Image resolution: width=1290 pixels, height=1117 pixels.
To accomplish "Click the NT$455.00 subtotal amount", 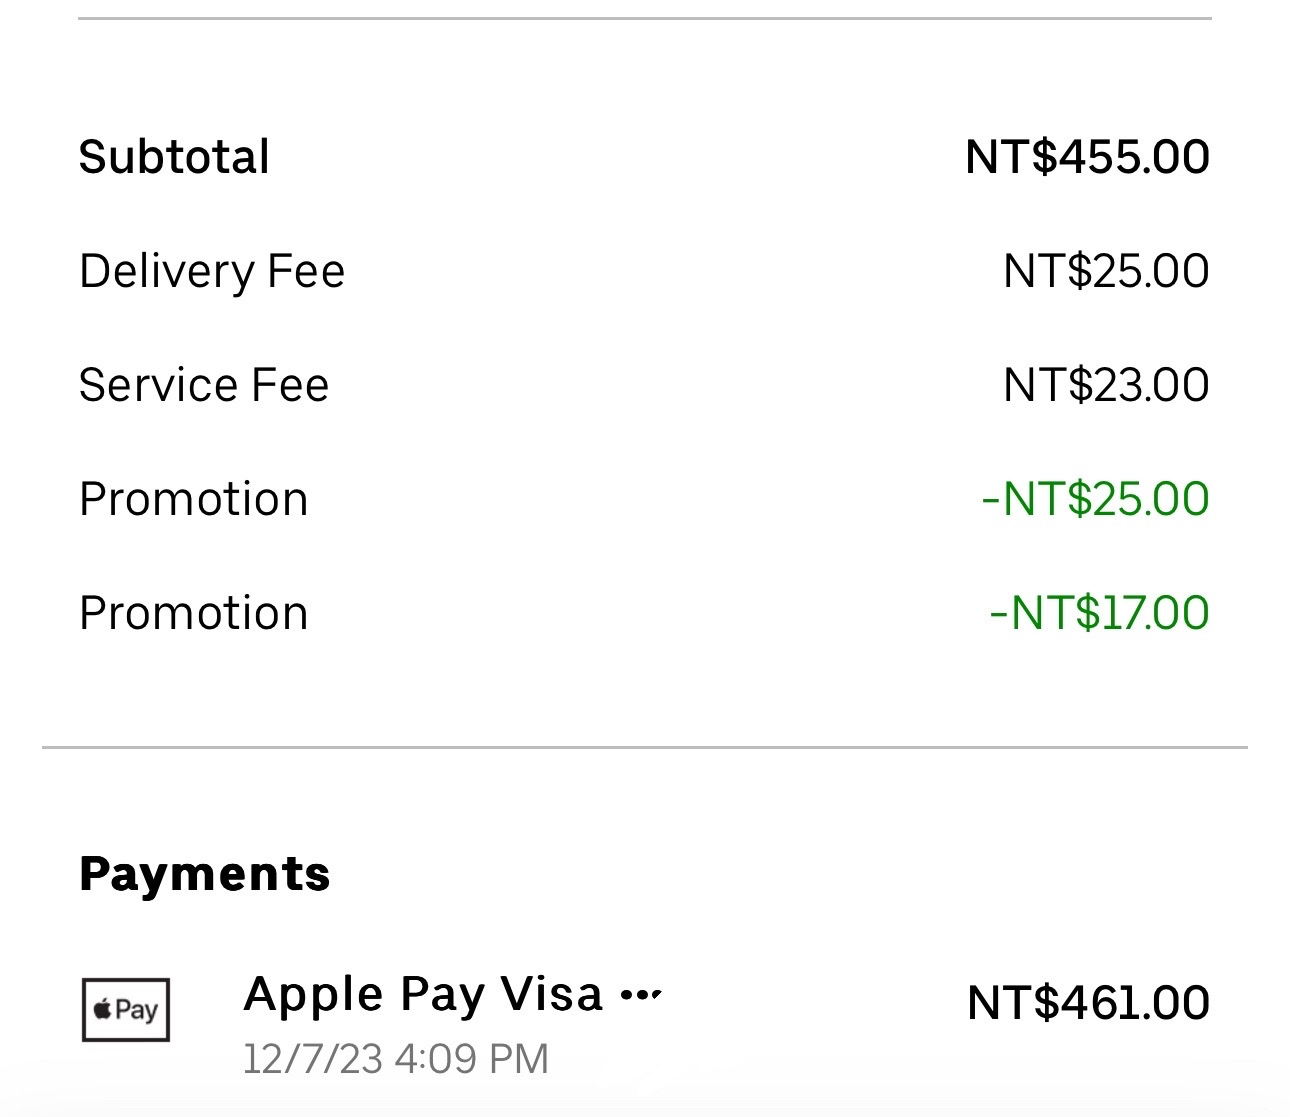I will point(1088,157).
